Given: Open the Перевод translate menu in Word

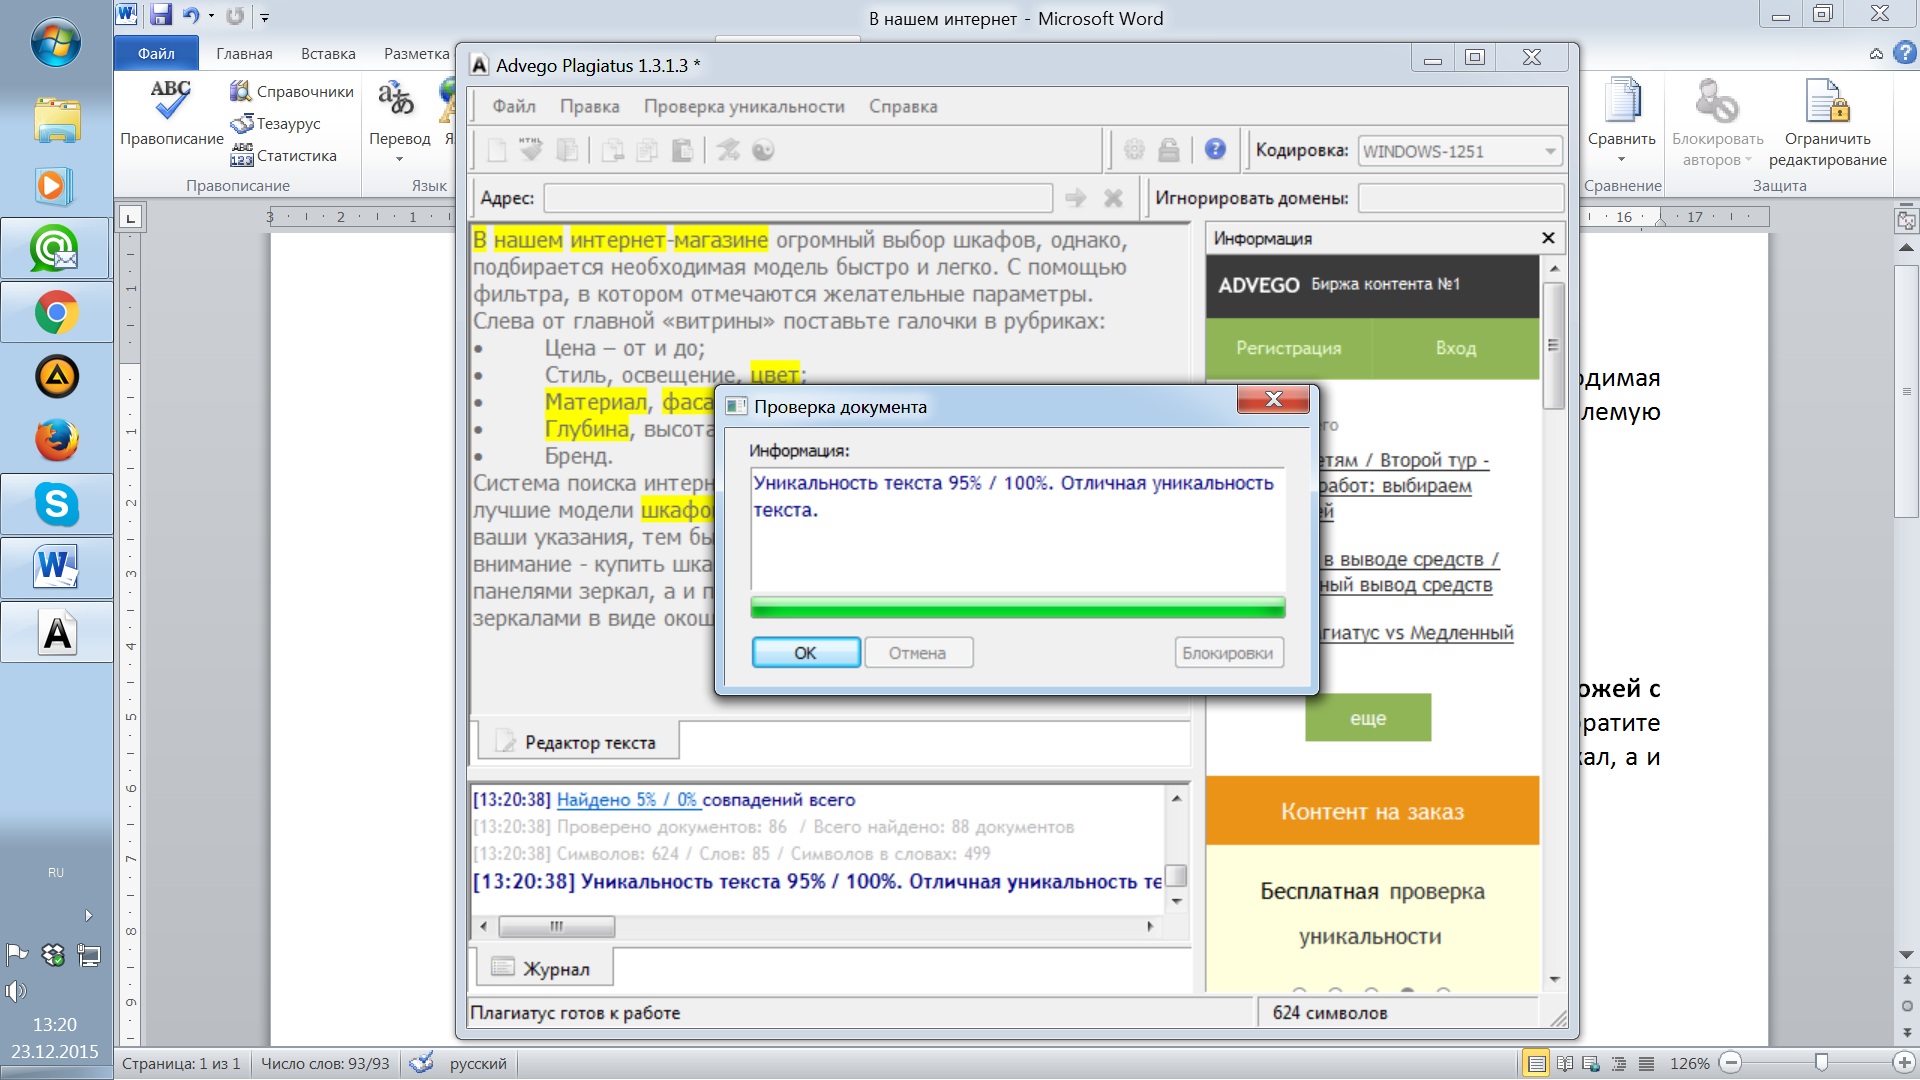Looking at the screenshot, I should coord(399,120).
